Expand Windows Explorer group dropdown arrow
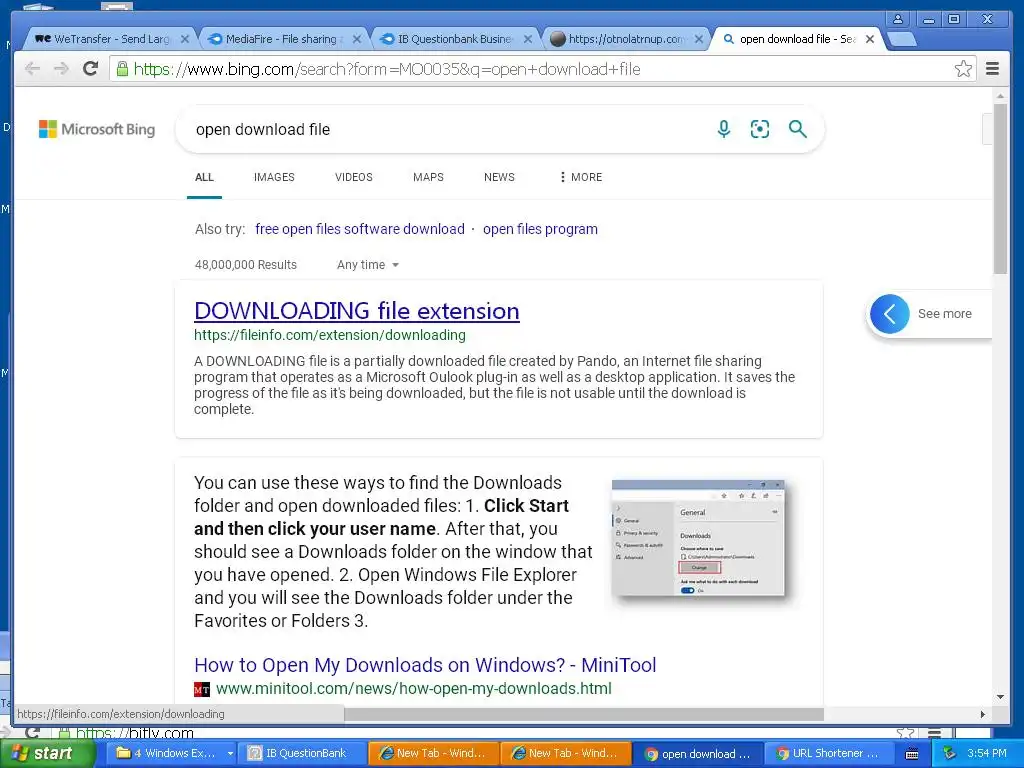The height and width of the screenshot is (768, 1024). click(x=230, y=754)
